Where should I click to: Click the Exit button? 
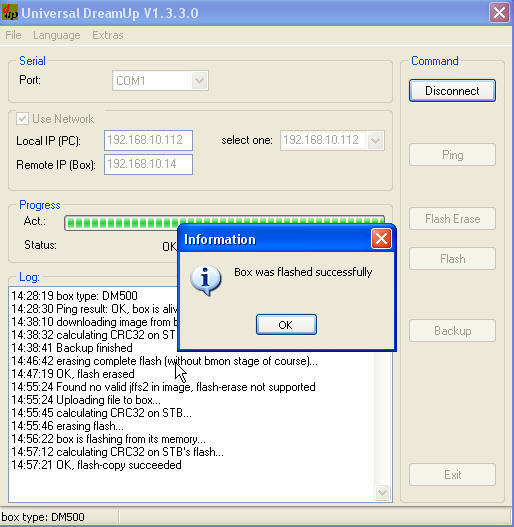click(452, 475)
